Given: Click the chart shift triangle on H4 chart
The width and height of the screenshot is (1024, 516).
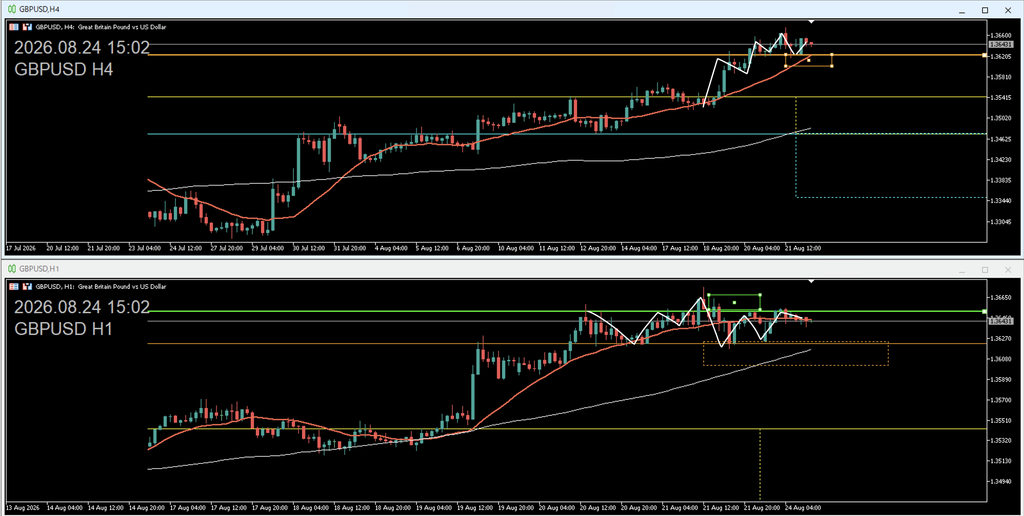Looking at the screenshot, I should tap(811, 22).
